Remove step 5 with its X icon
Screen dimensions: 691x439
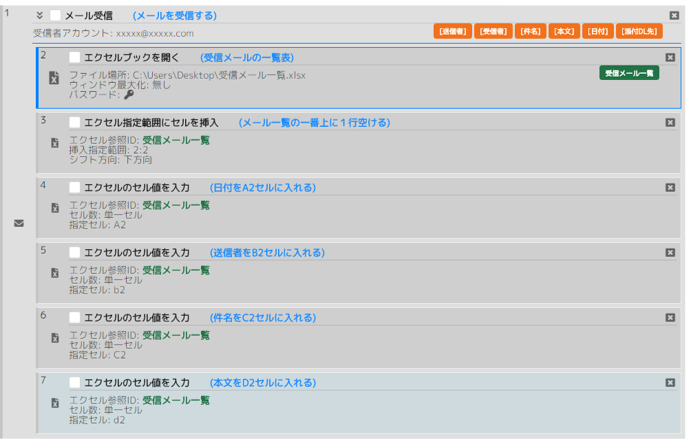pyautogui.click(x=670, y=253)
